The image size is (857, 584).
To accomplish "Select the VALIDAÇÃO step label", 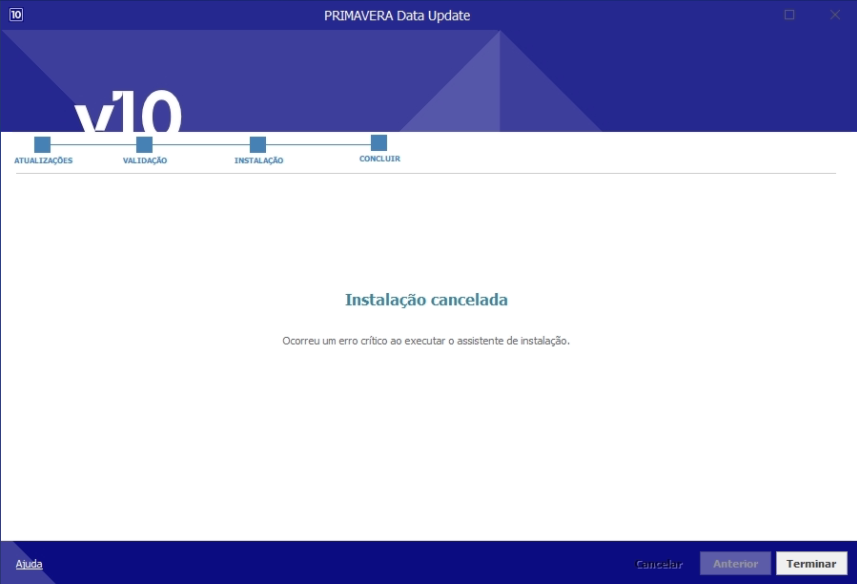I will click(x=145, y=161).
